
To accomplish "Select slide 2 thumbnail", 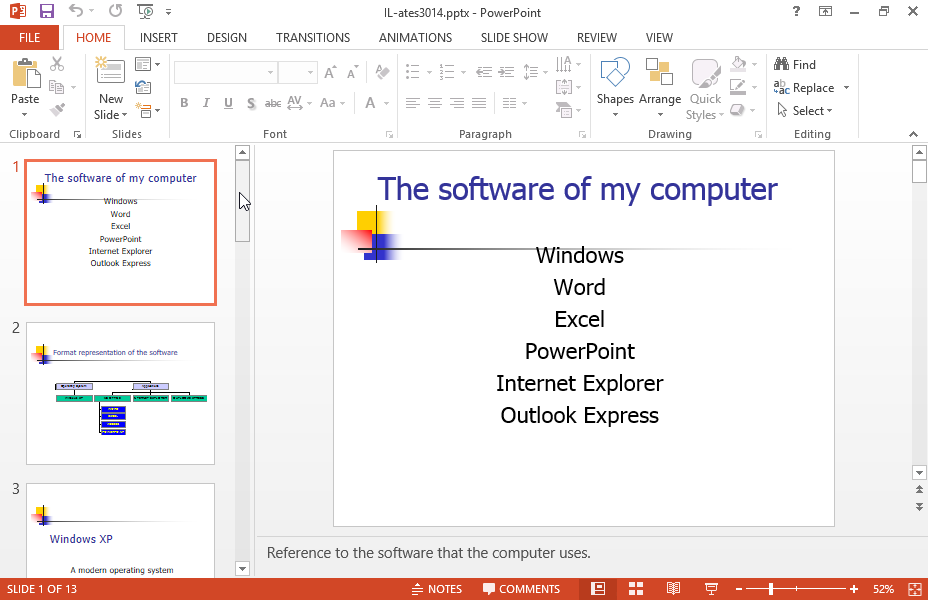I will pyautogui.click(x=120, y=393).
